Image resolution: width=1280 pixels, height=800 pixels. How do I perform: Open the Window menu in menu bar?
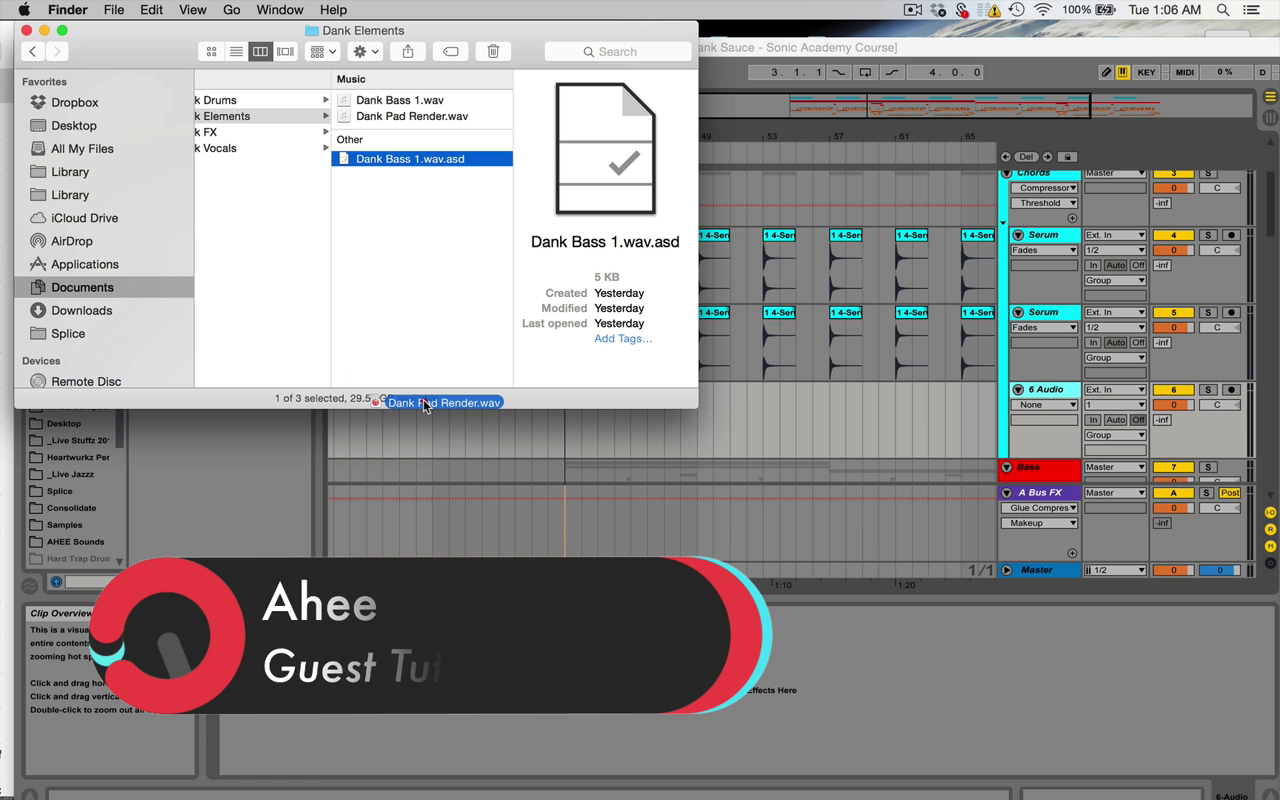coord(280,10)
